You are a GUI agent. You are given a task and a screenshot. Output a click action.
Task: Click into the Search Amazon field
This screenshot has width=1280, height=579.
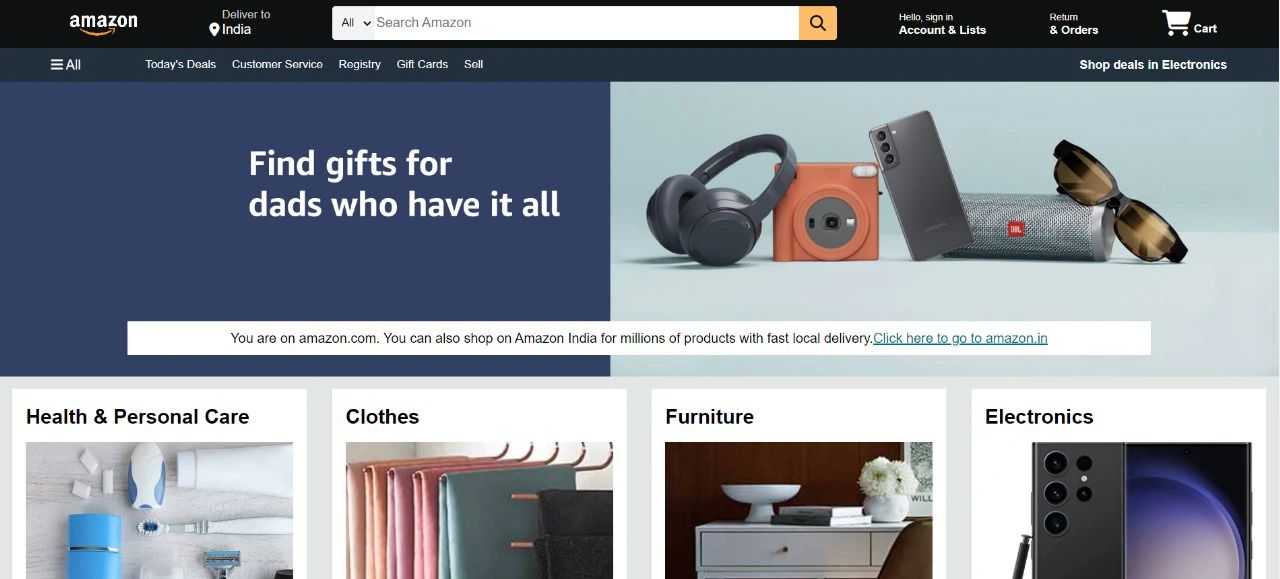pyautogui.click(x=587, y=23)
